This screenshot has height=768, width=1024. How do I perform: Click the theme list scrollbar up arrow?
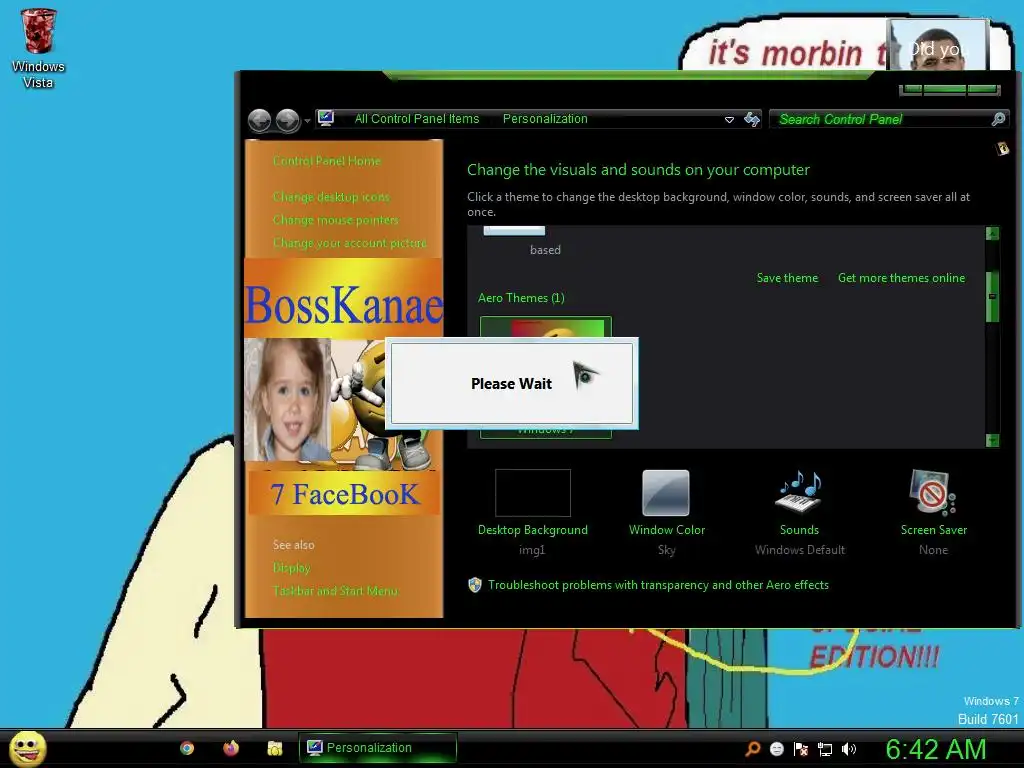992,233
